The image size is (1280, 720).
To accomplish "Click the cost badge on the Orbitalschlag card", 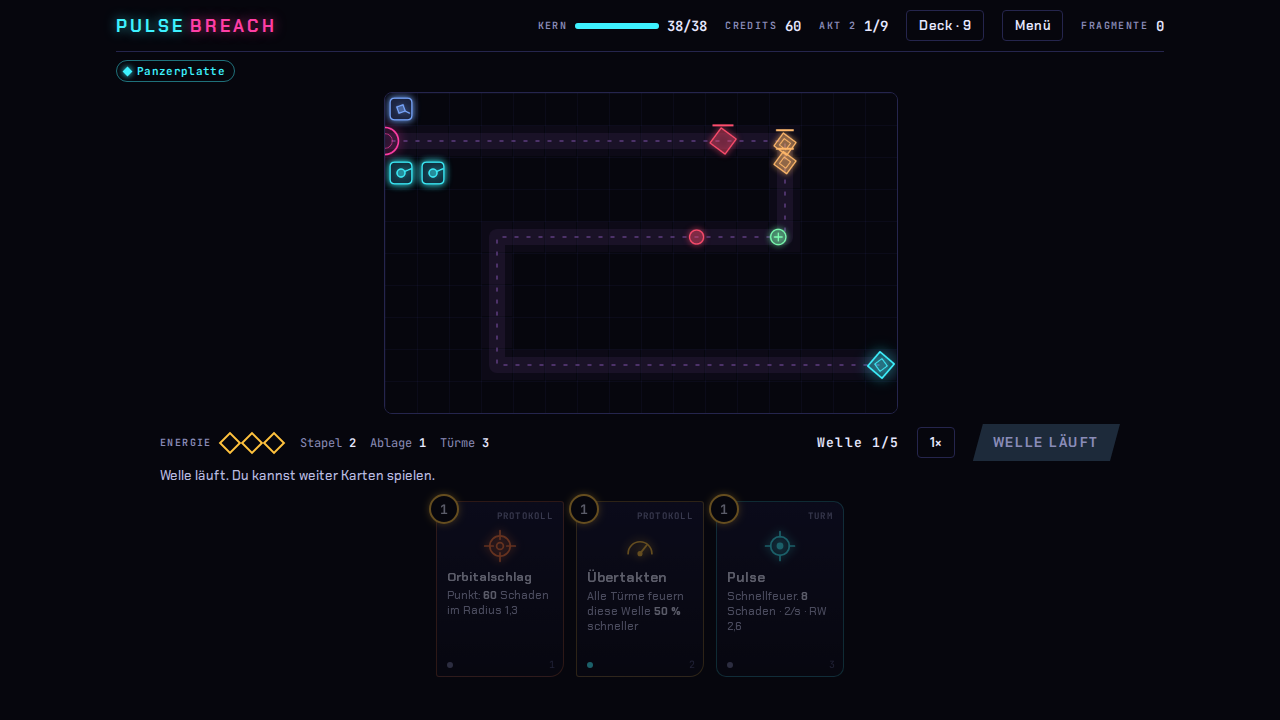I will tap(444, 509).
